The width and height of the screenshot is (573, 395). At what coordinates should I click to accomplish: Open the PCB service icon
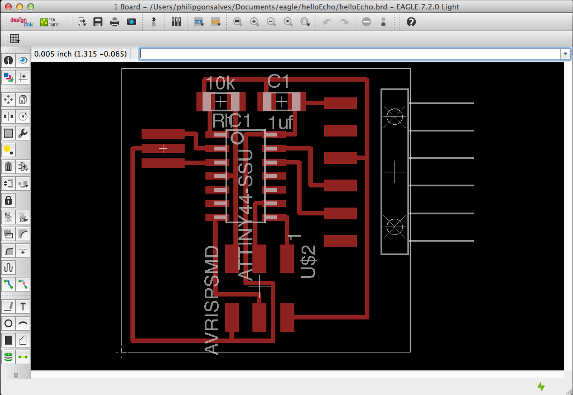[x=49, y=22]
